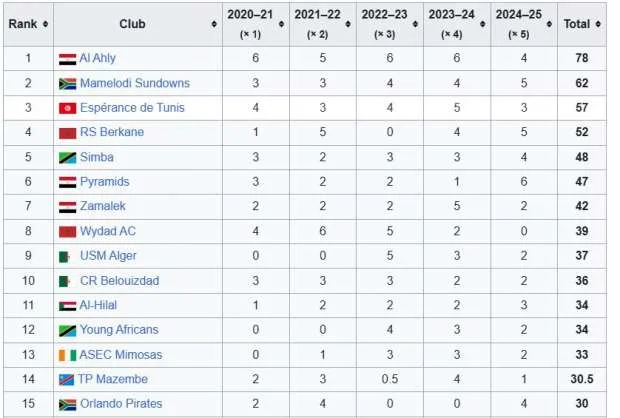
Task: Sort table by Rank column arrows
Action: [45, 25]
